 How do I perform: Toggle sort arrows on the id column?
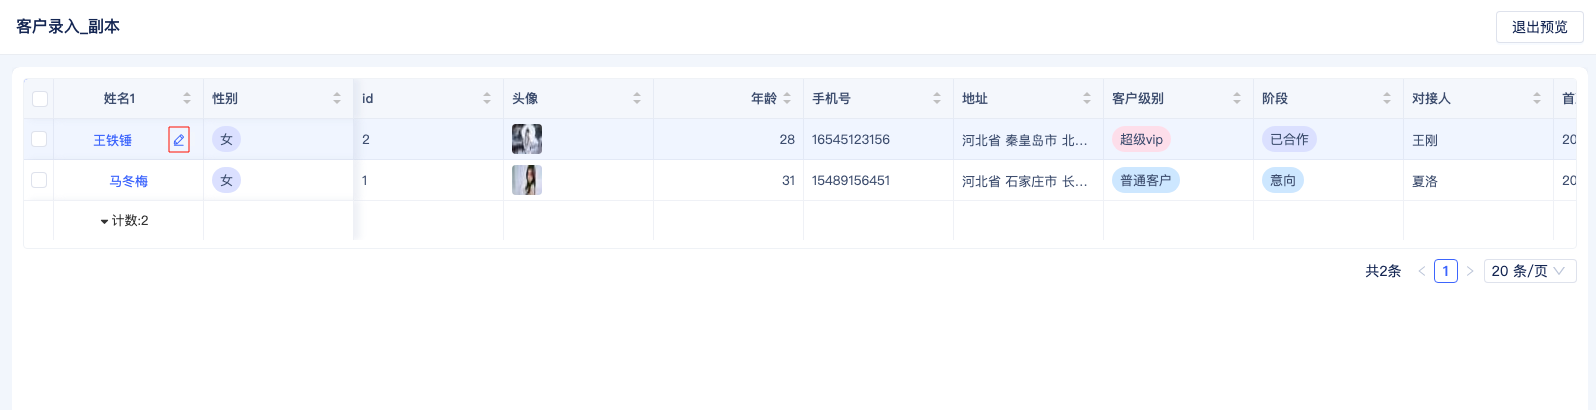(487, 98)
